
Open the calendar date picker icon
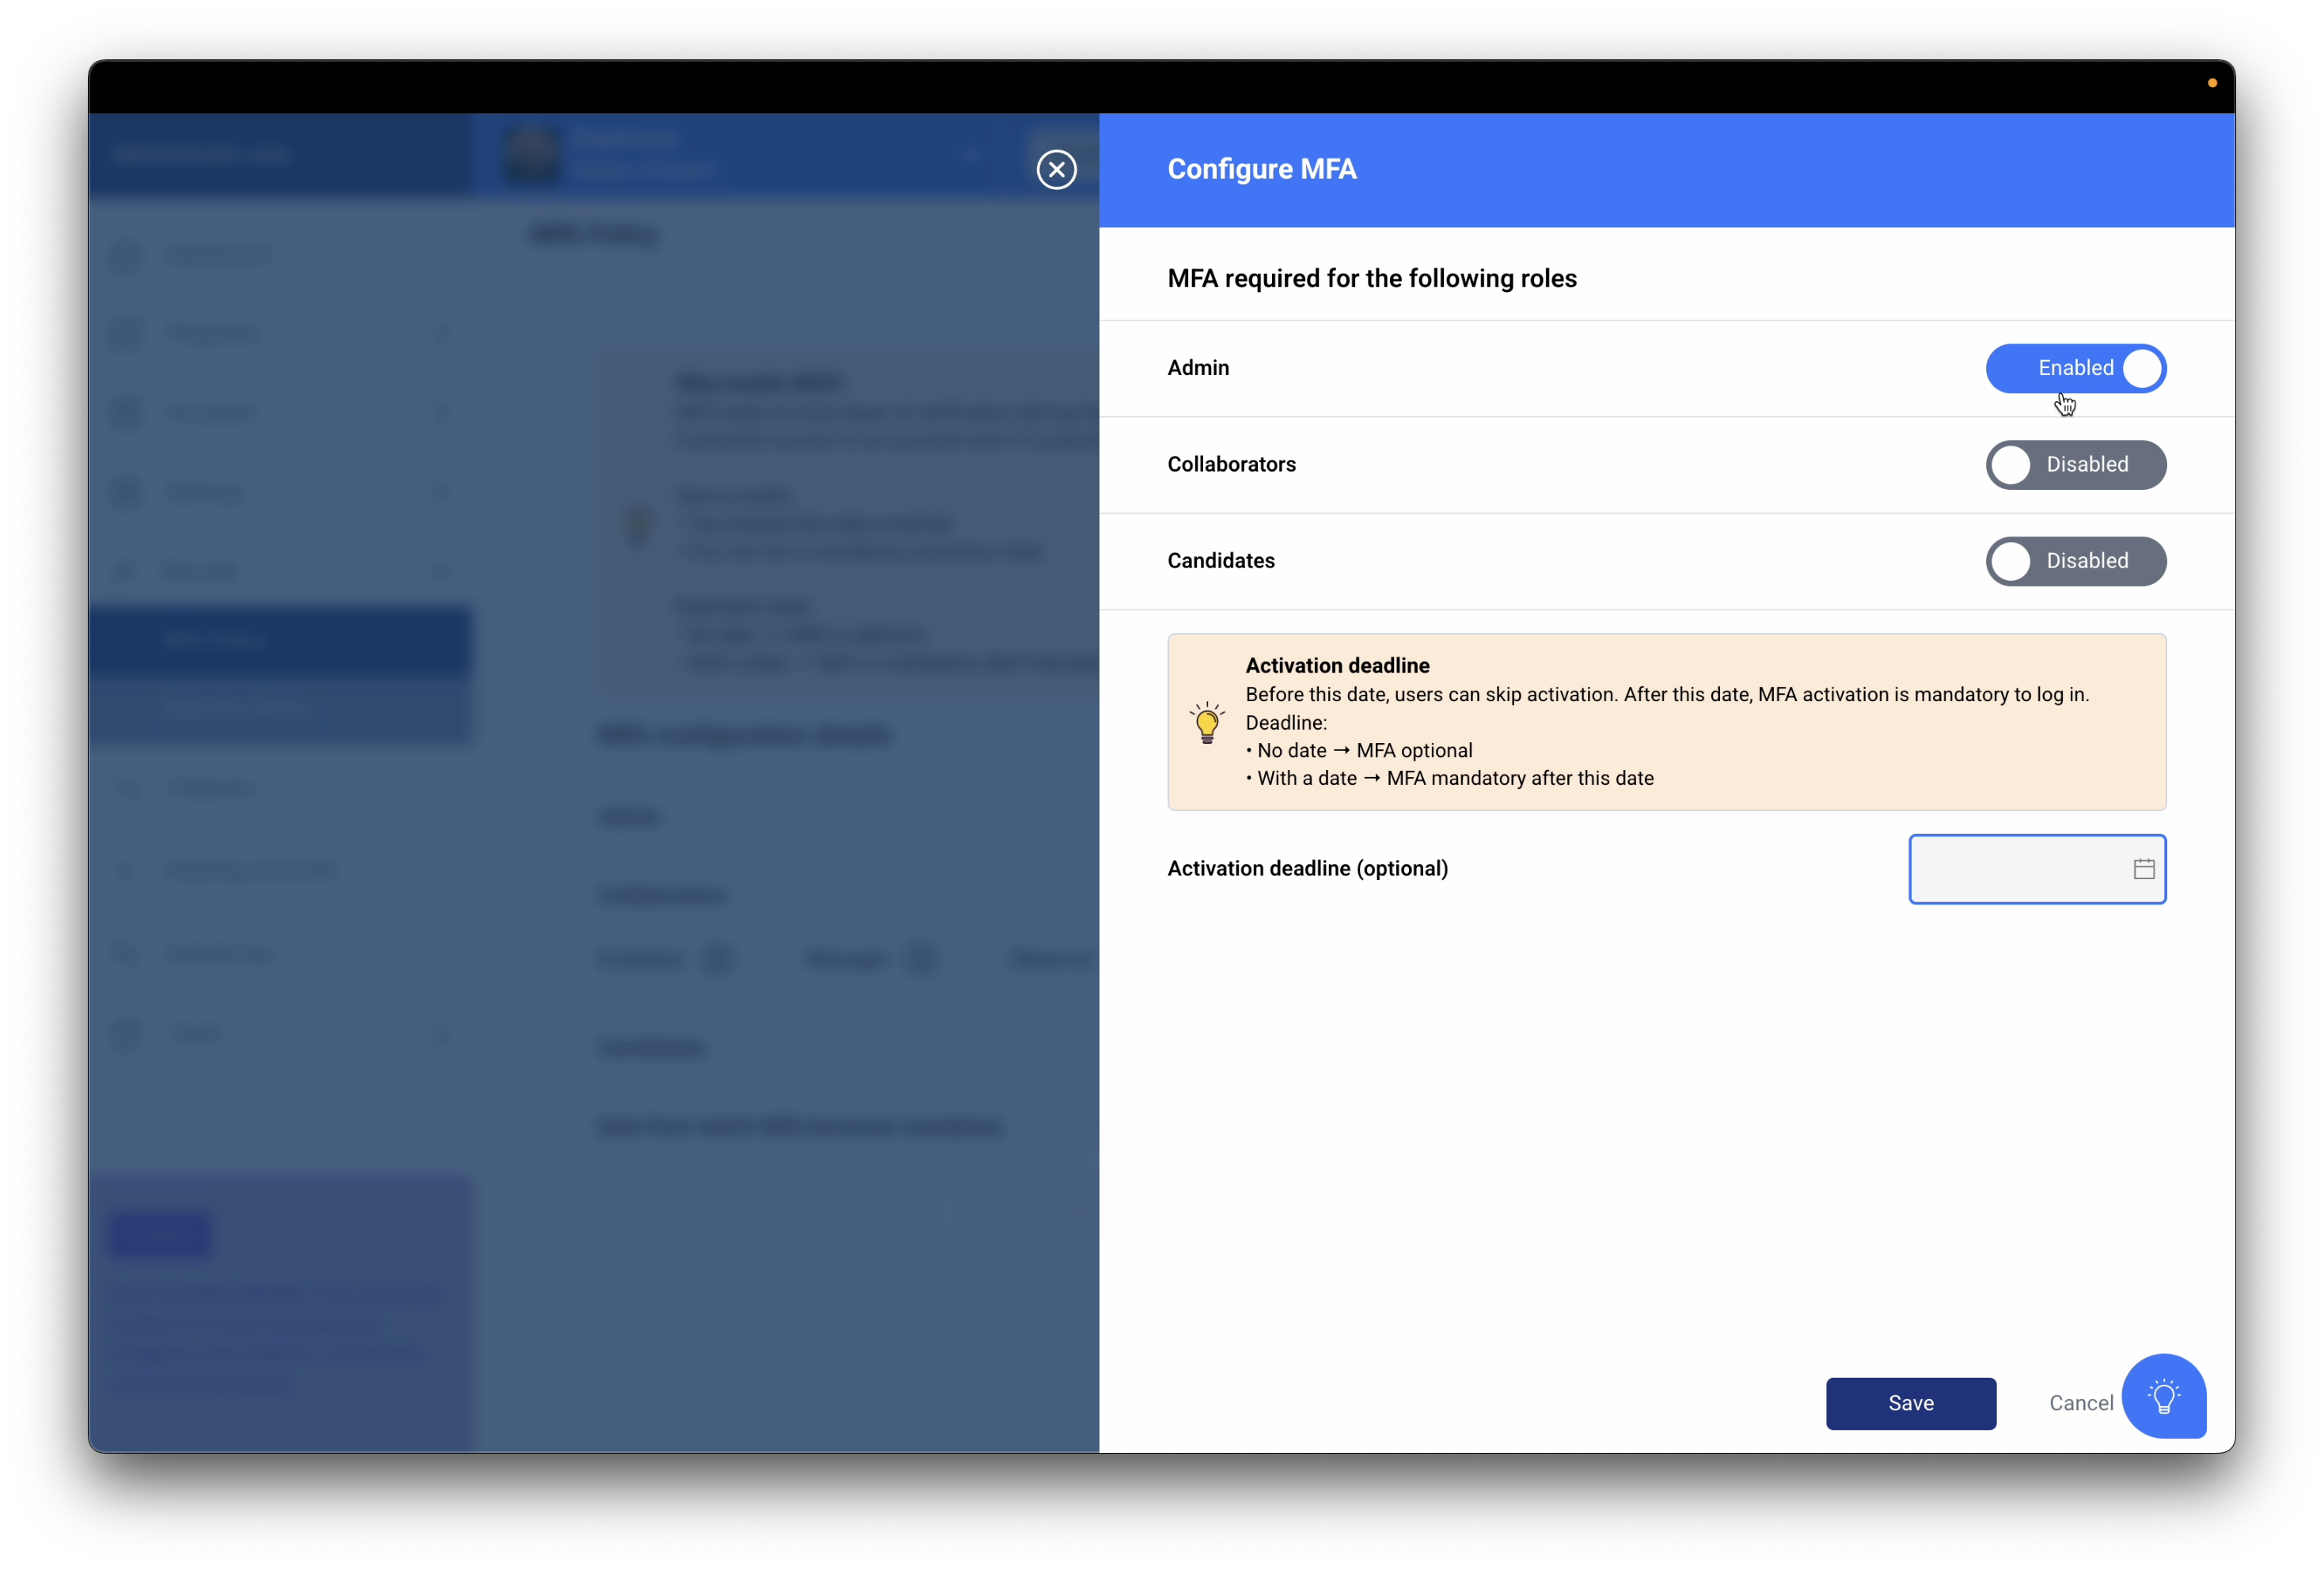click(2143, 869)
